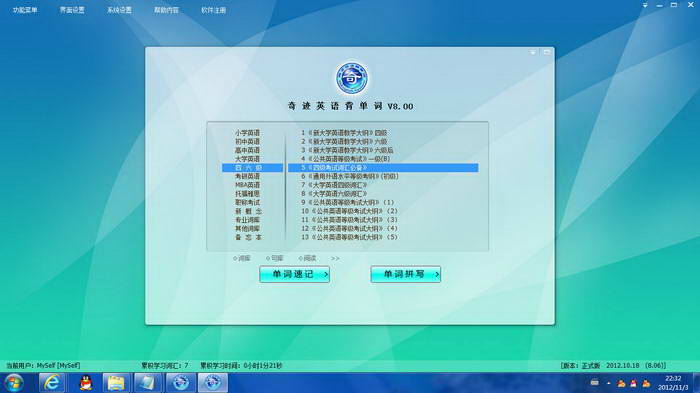The image size is (700, 393).
Task: Launch Internet Explorer from the taskbar
Action: [52, 383]
